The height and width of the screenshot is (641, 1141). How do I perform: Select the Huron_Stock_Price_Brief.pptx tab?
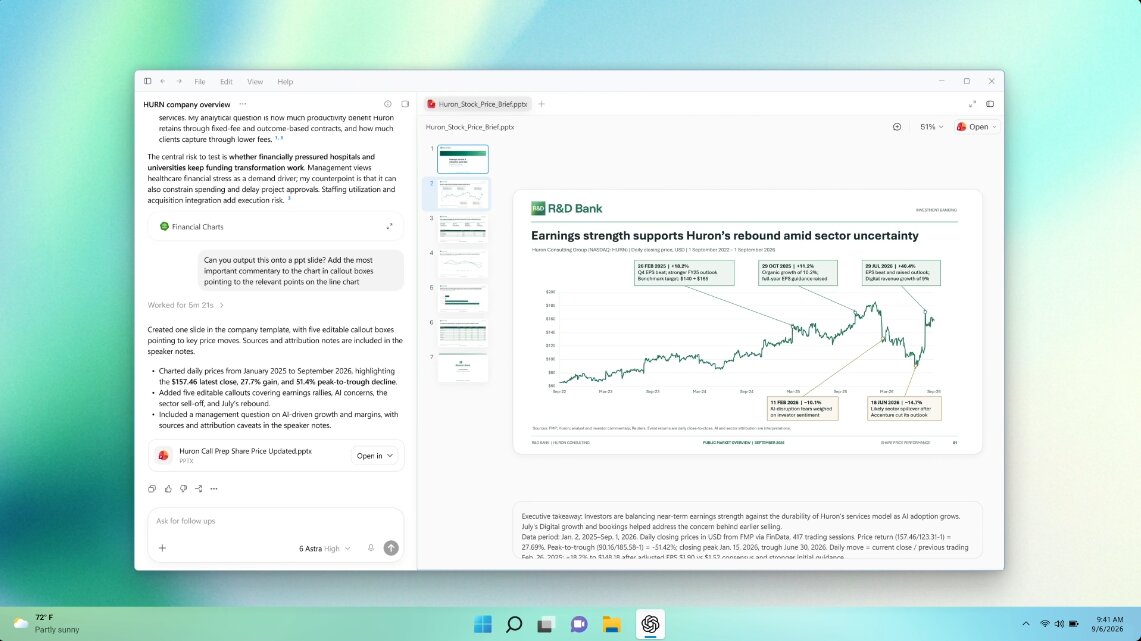pos(478,104)
